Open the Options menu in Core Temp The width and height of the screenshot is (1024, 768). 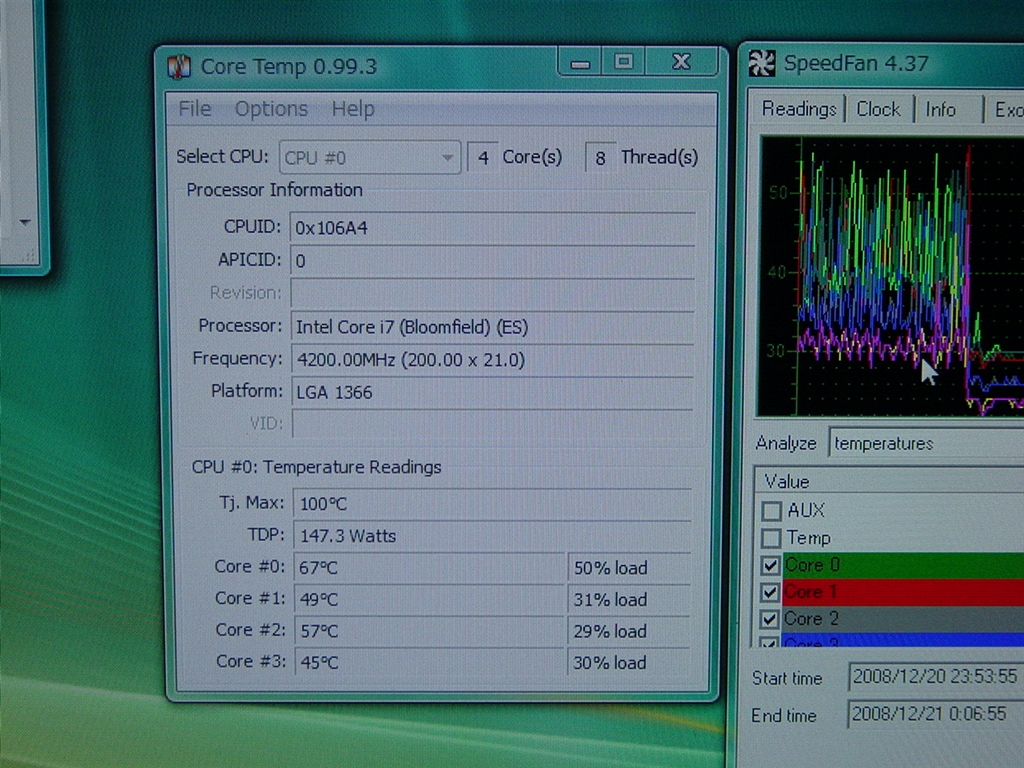pos(271,108)
